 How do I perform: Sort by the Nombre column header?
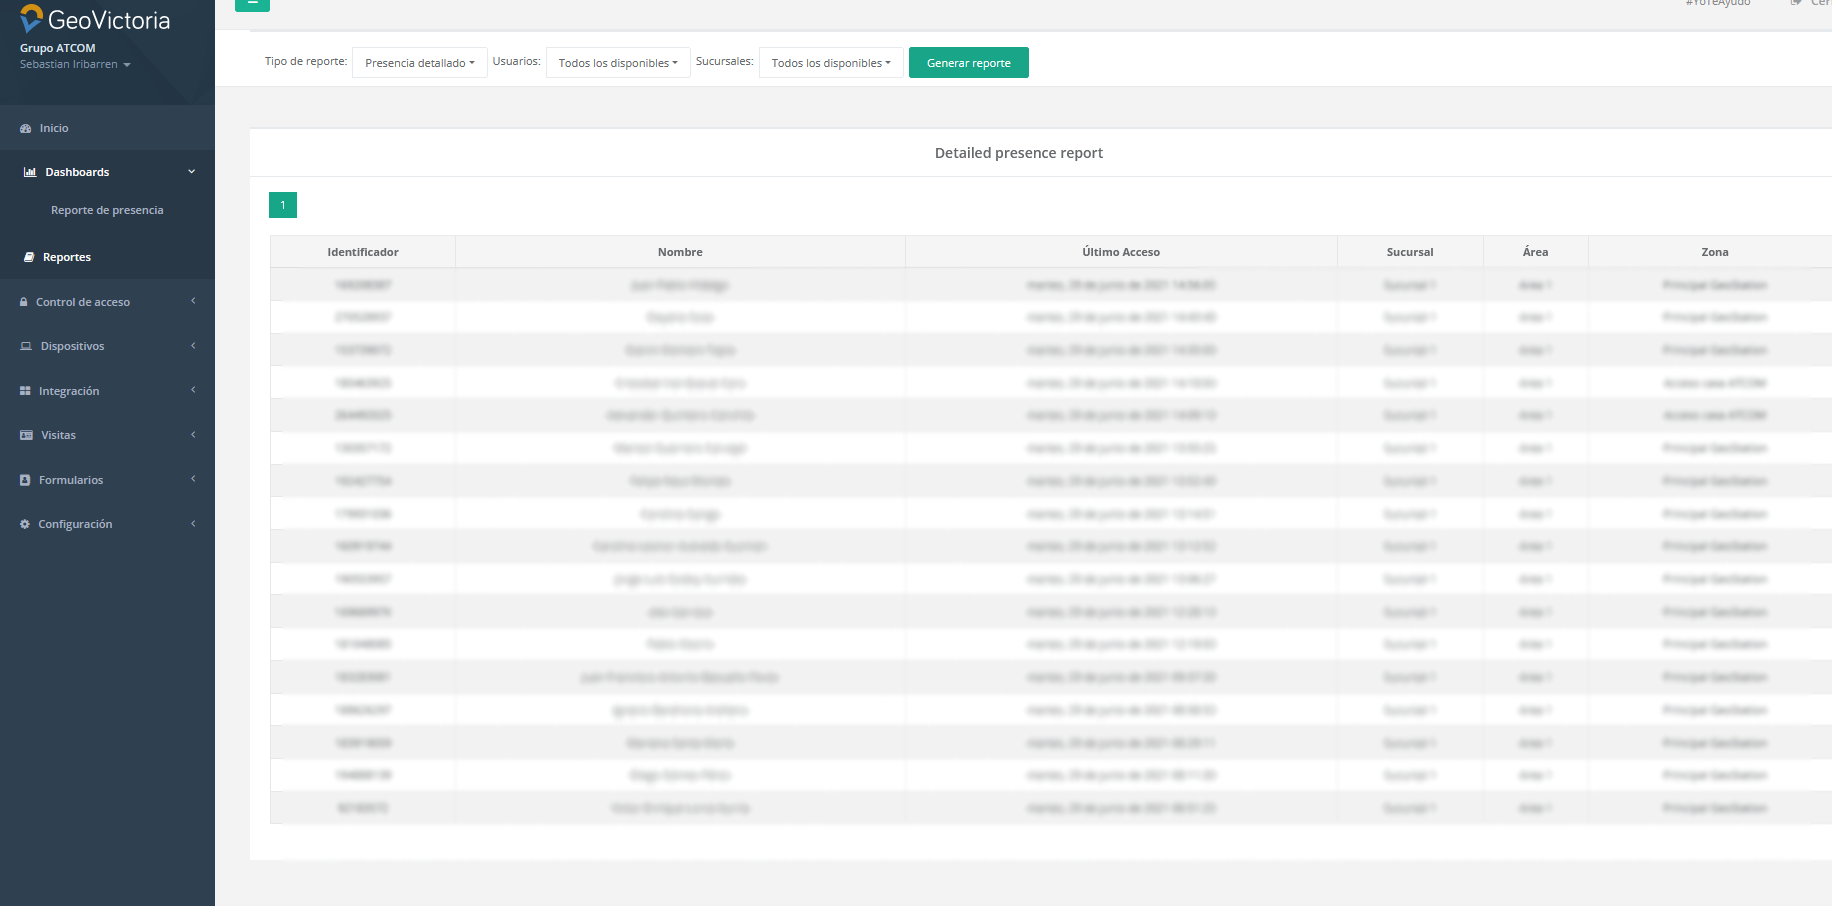pos(680,252)
